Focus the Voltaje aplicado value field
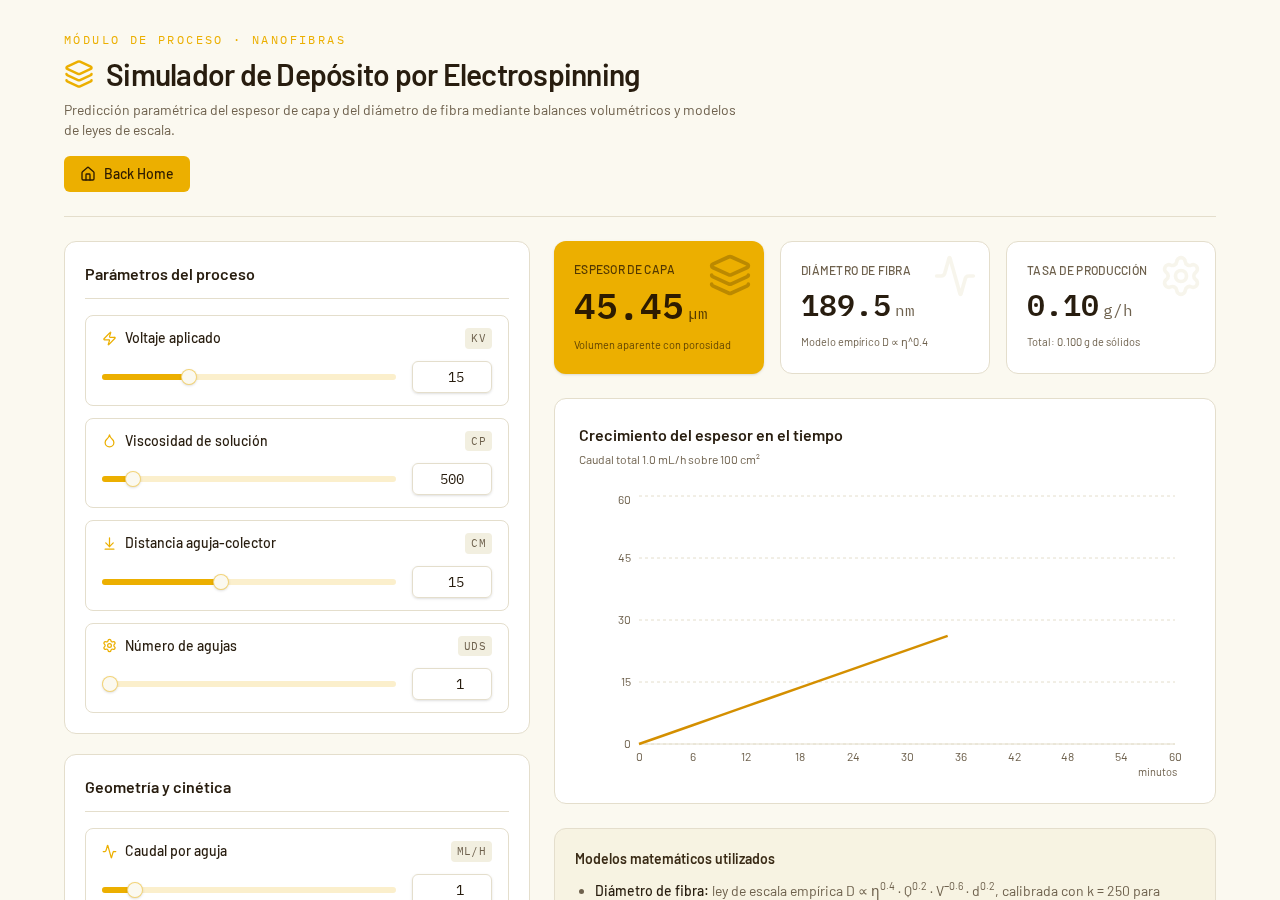 coord(452,377)
